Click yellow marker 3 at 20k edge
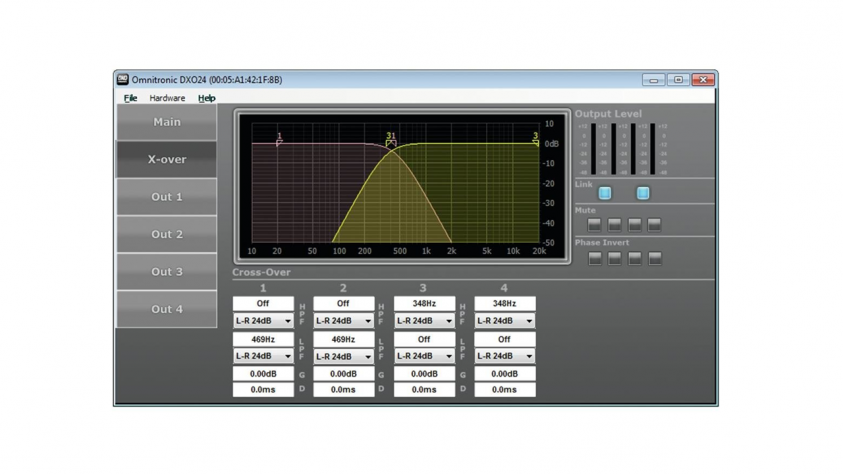This screenshot has height=474, width=843. point(535,139)
